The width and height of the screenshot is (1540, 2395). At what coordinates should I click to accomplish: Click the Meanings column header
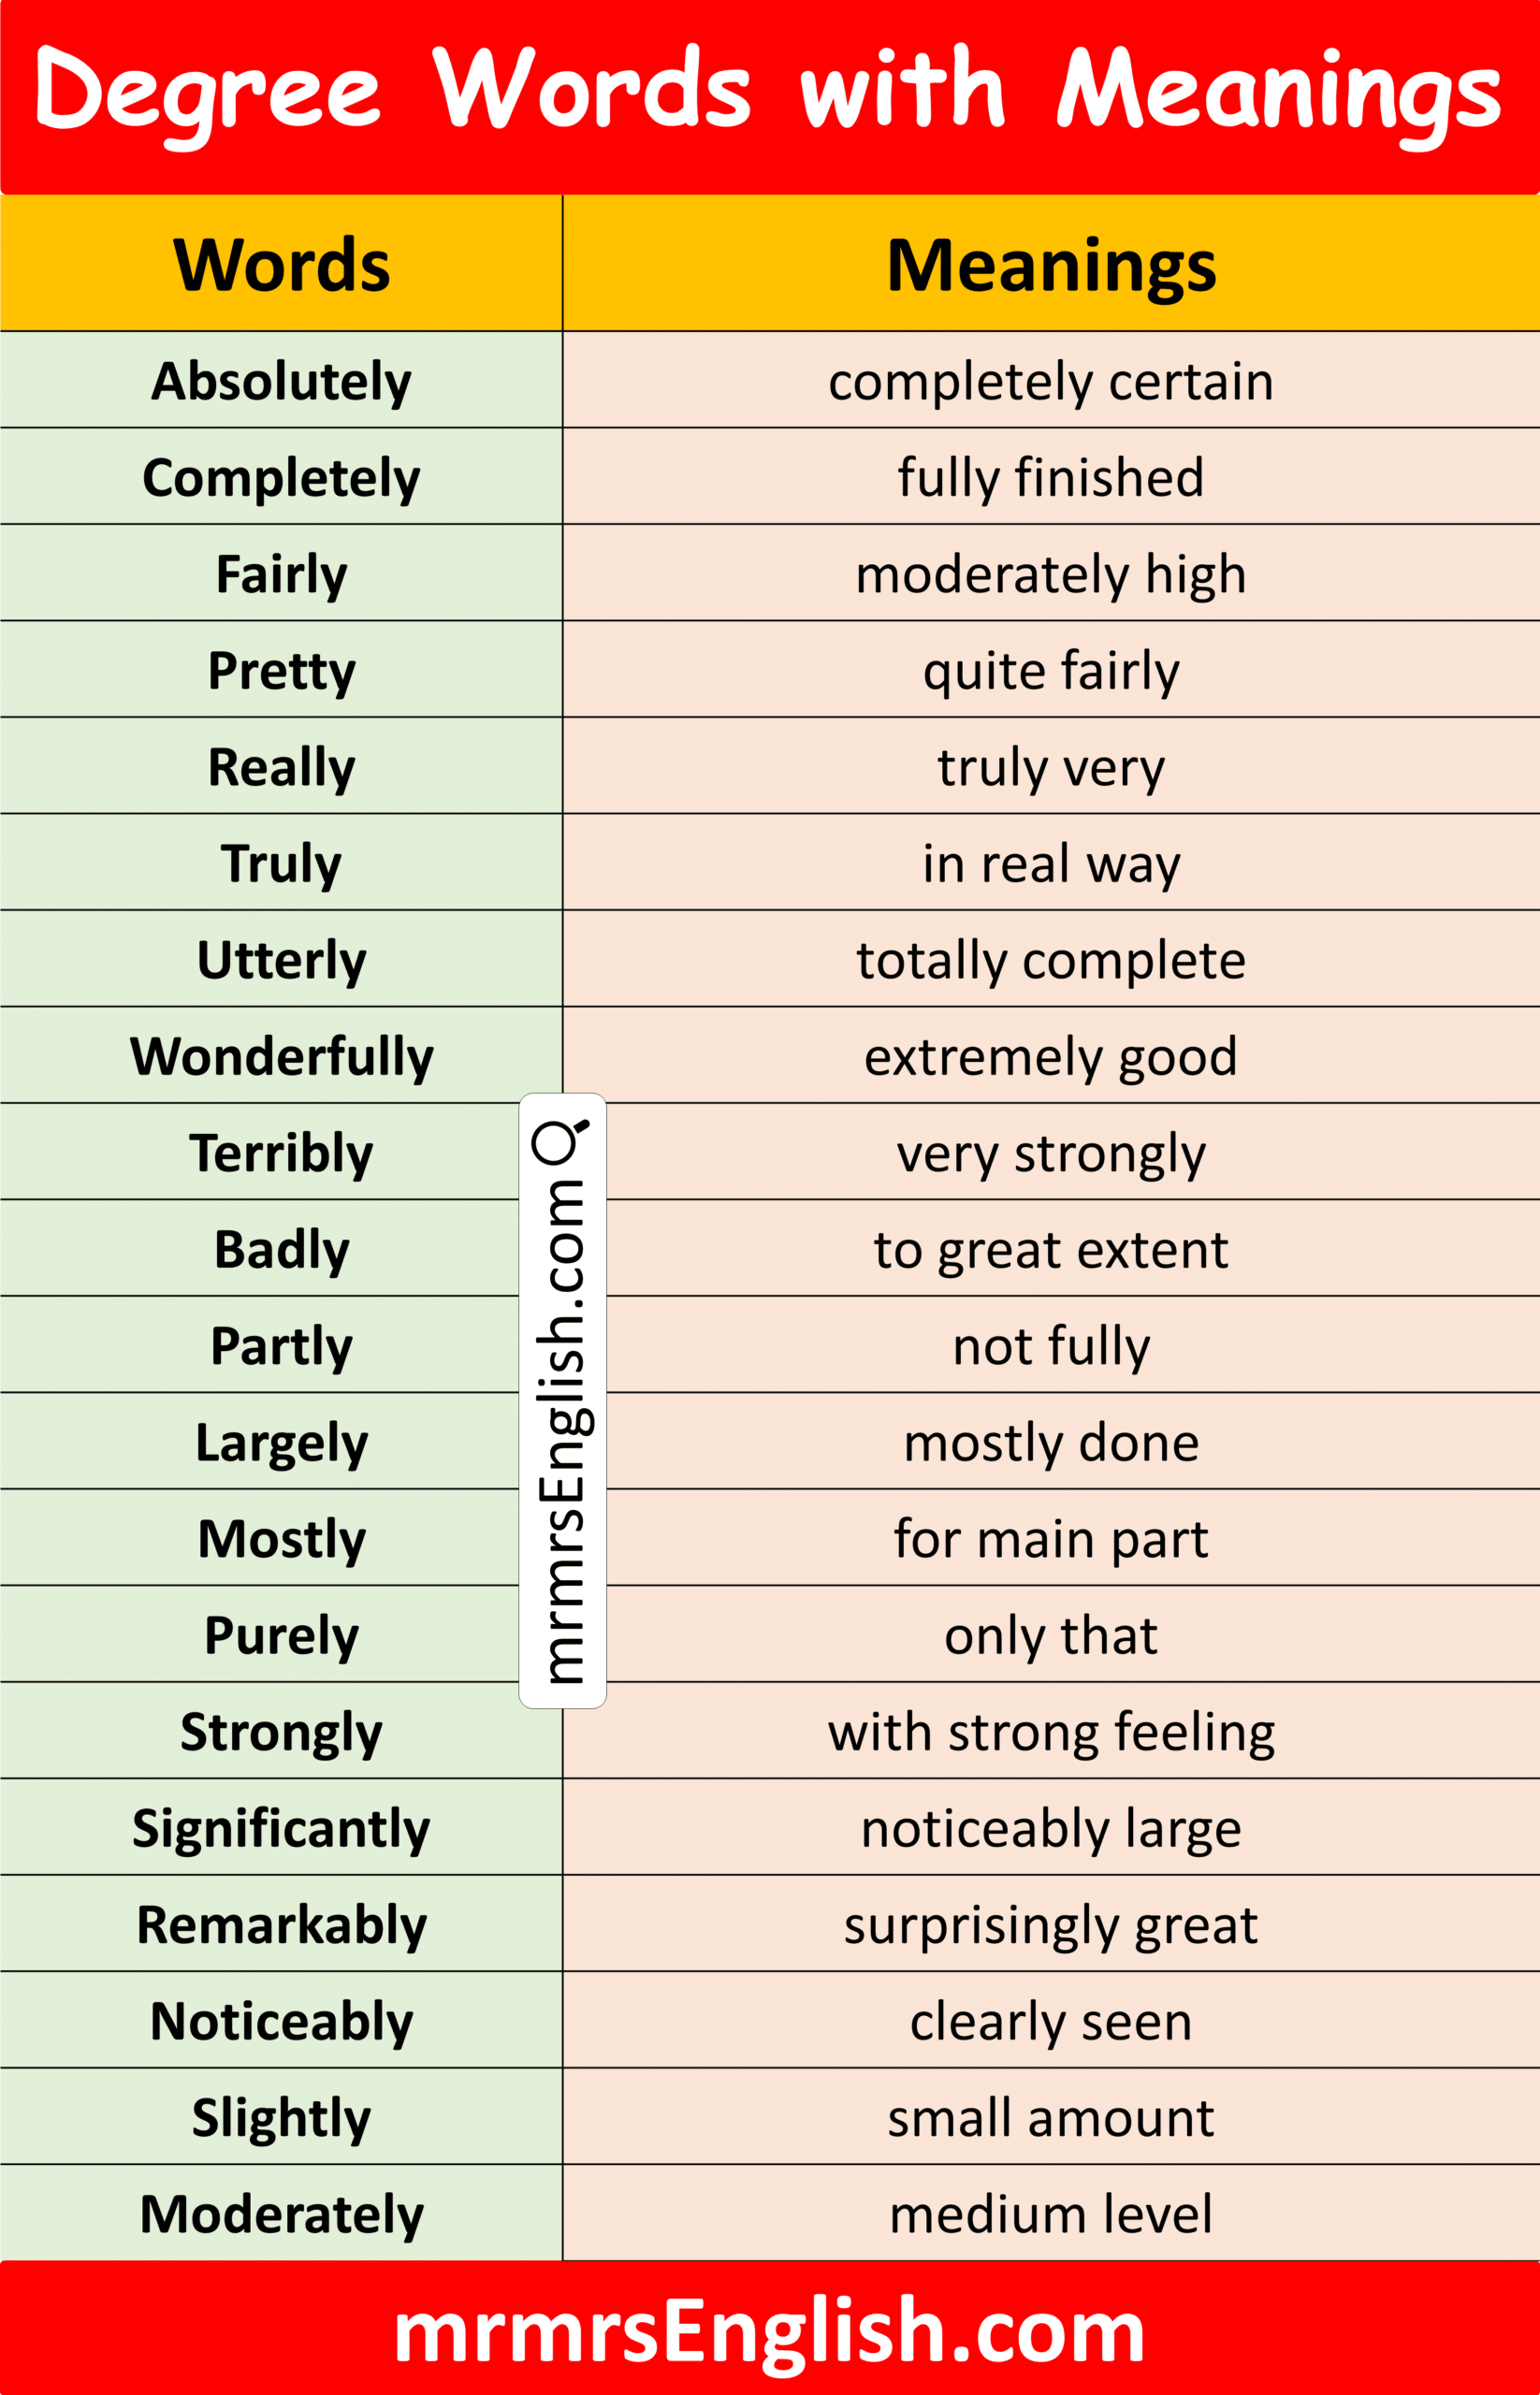pyautogui.click(x=1051, y=265)
